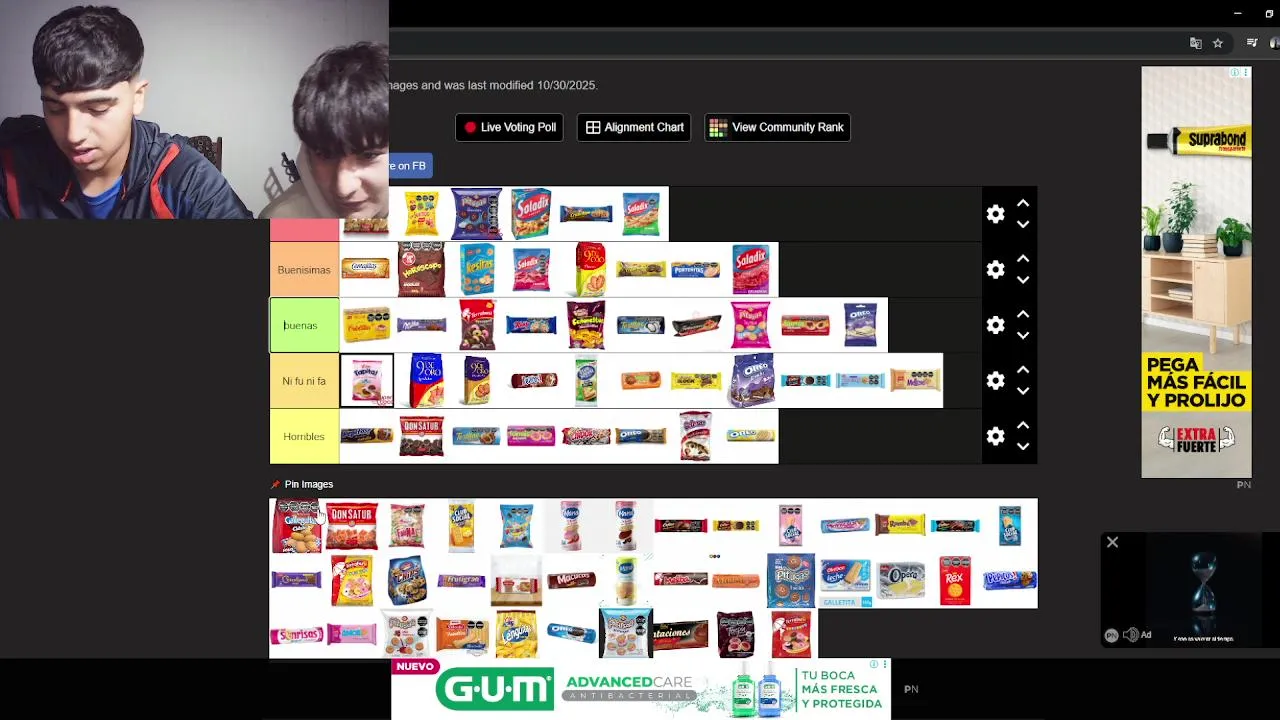This screenshot has width=1280, height=720.
Task: Pick the red Rex cracker box from unranked images
Action: point(955,581)
